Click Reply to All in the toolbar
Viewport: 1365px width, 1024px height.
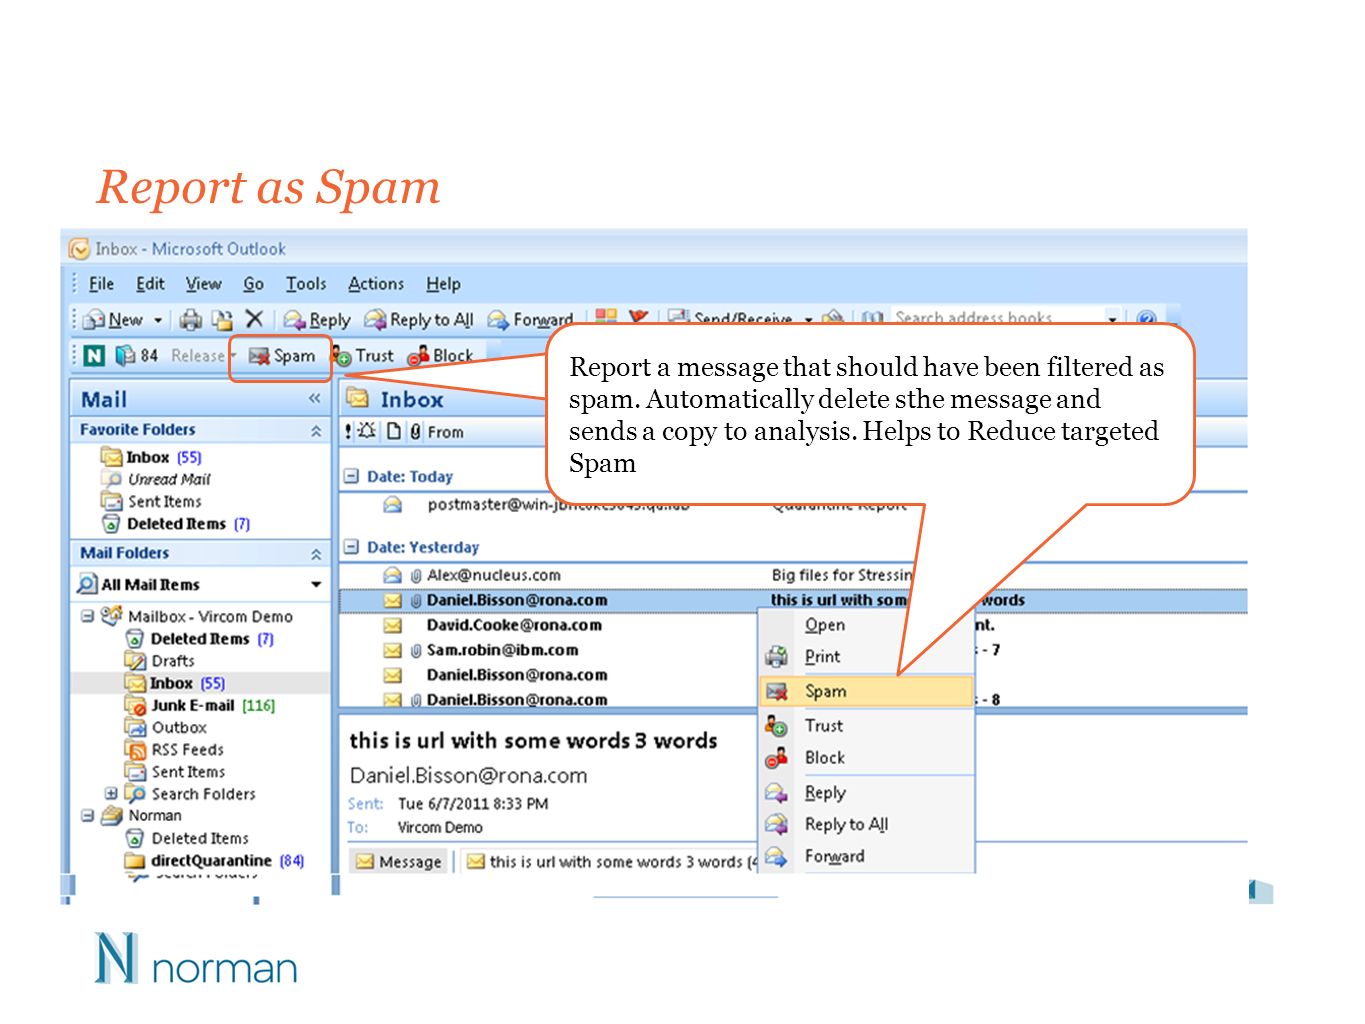coord(419,320)
